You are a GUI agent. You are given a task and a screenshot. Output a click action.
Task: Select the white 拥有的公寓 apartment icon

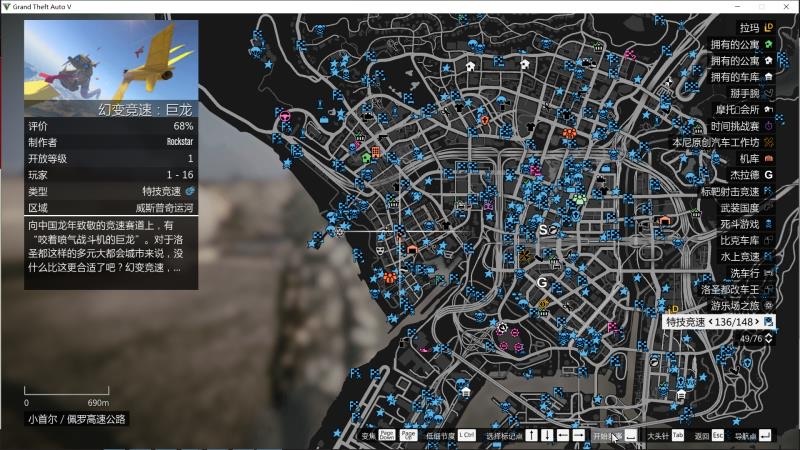click(x=768, y=61)
